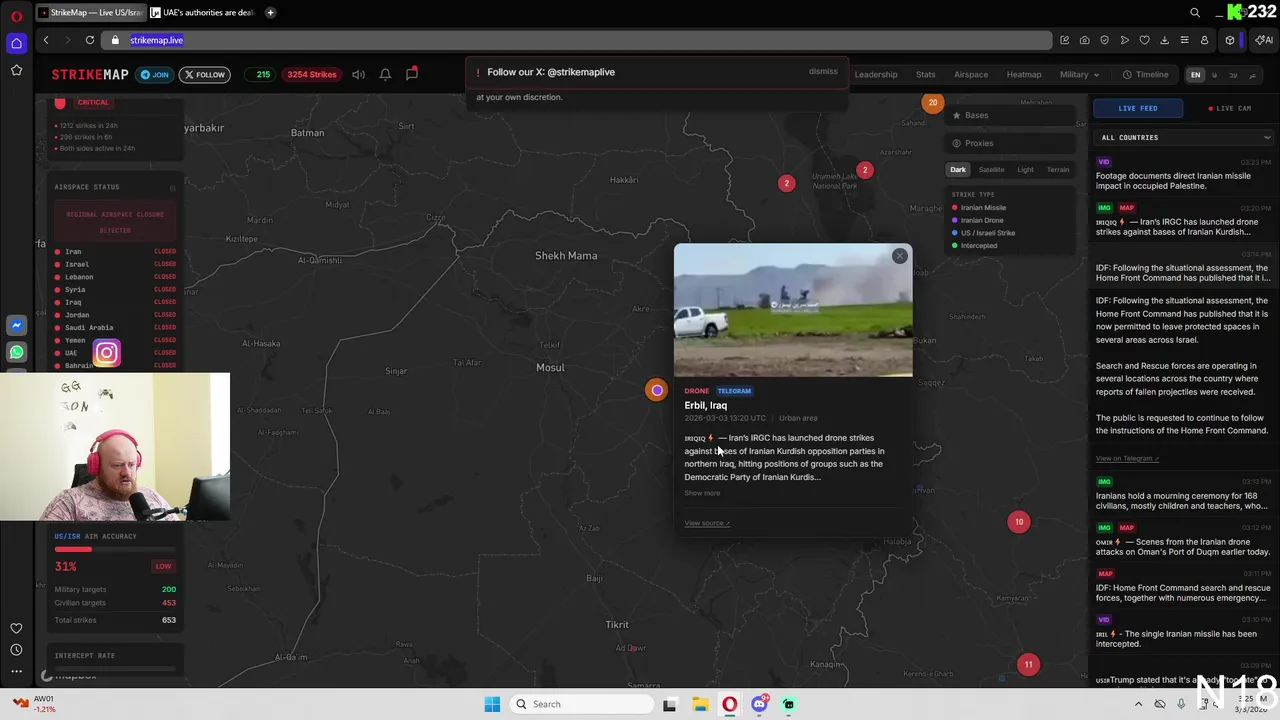Click the Erbil drone strike map marker
1280x720 pixels.
656,390
